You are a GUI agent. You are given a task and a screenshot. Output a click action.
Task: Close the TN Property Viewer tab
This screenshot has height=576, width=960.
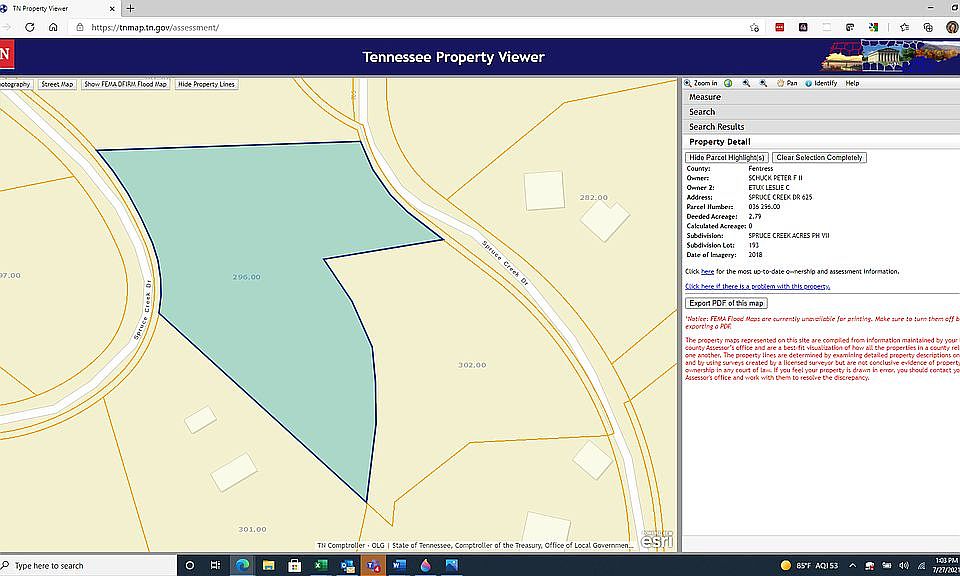point(112,9)
